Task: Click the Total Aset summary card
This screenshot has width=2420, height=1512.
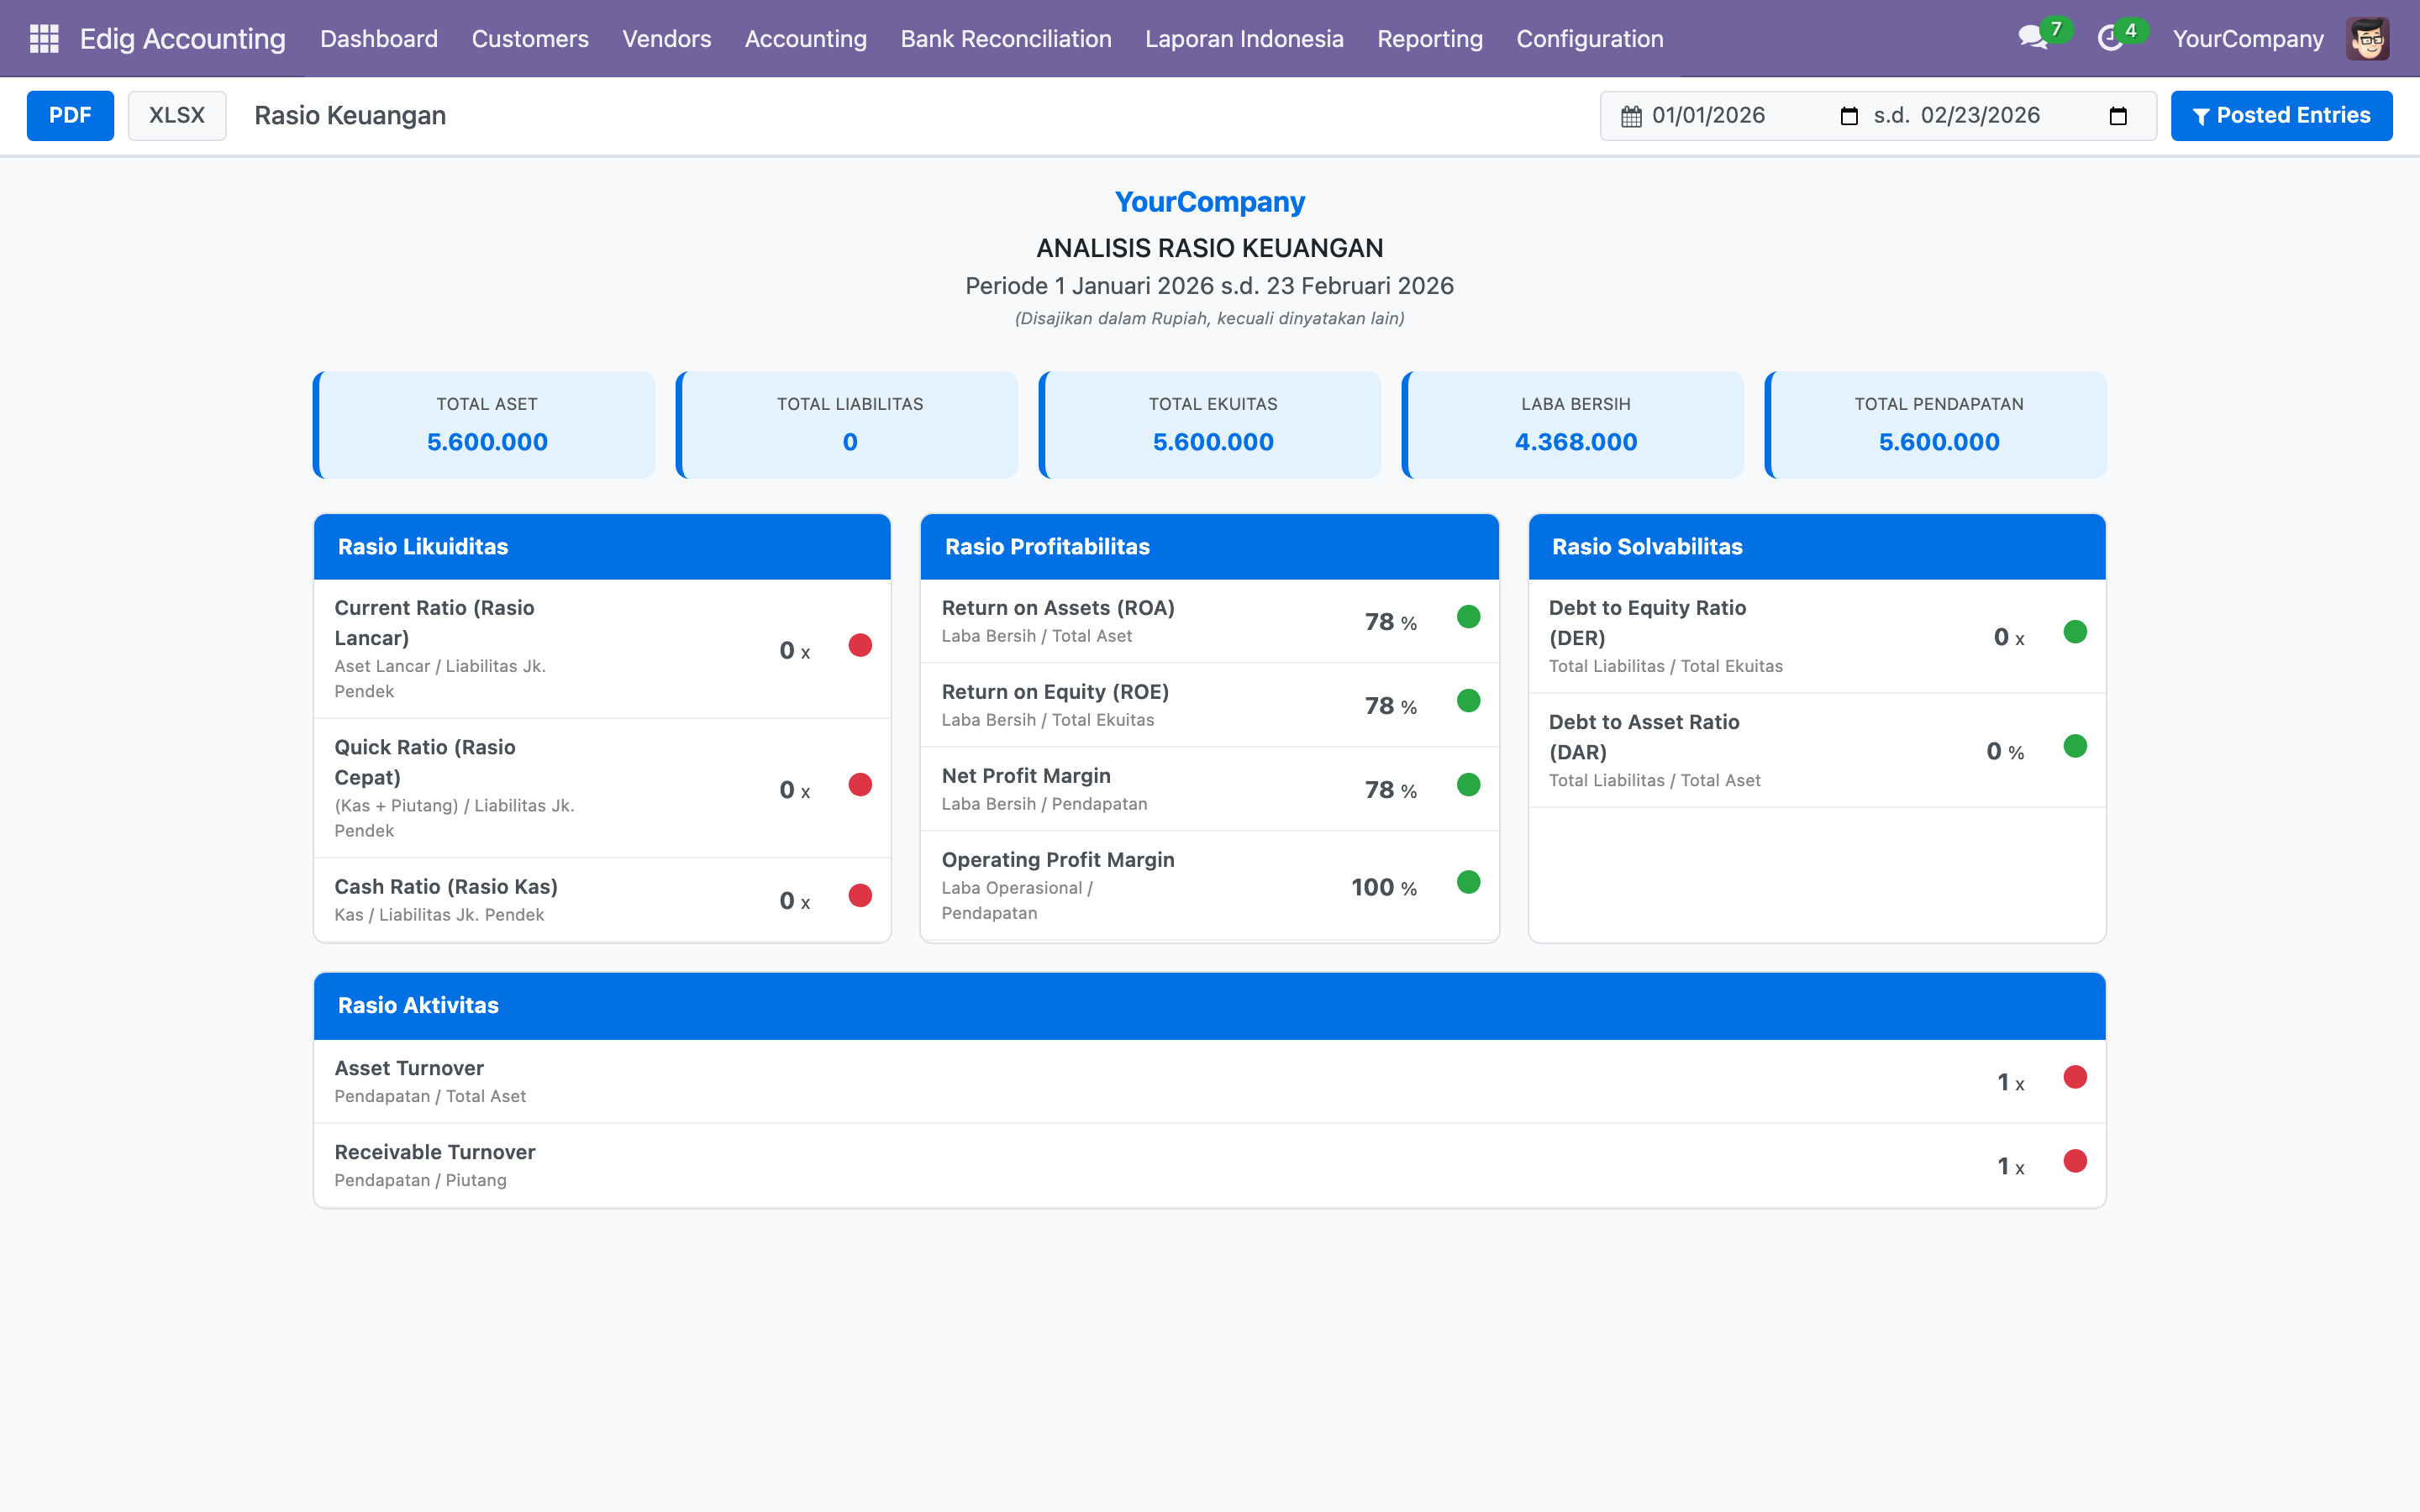Action: pyautogui.click(x=486, y=424)
